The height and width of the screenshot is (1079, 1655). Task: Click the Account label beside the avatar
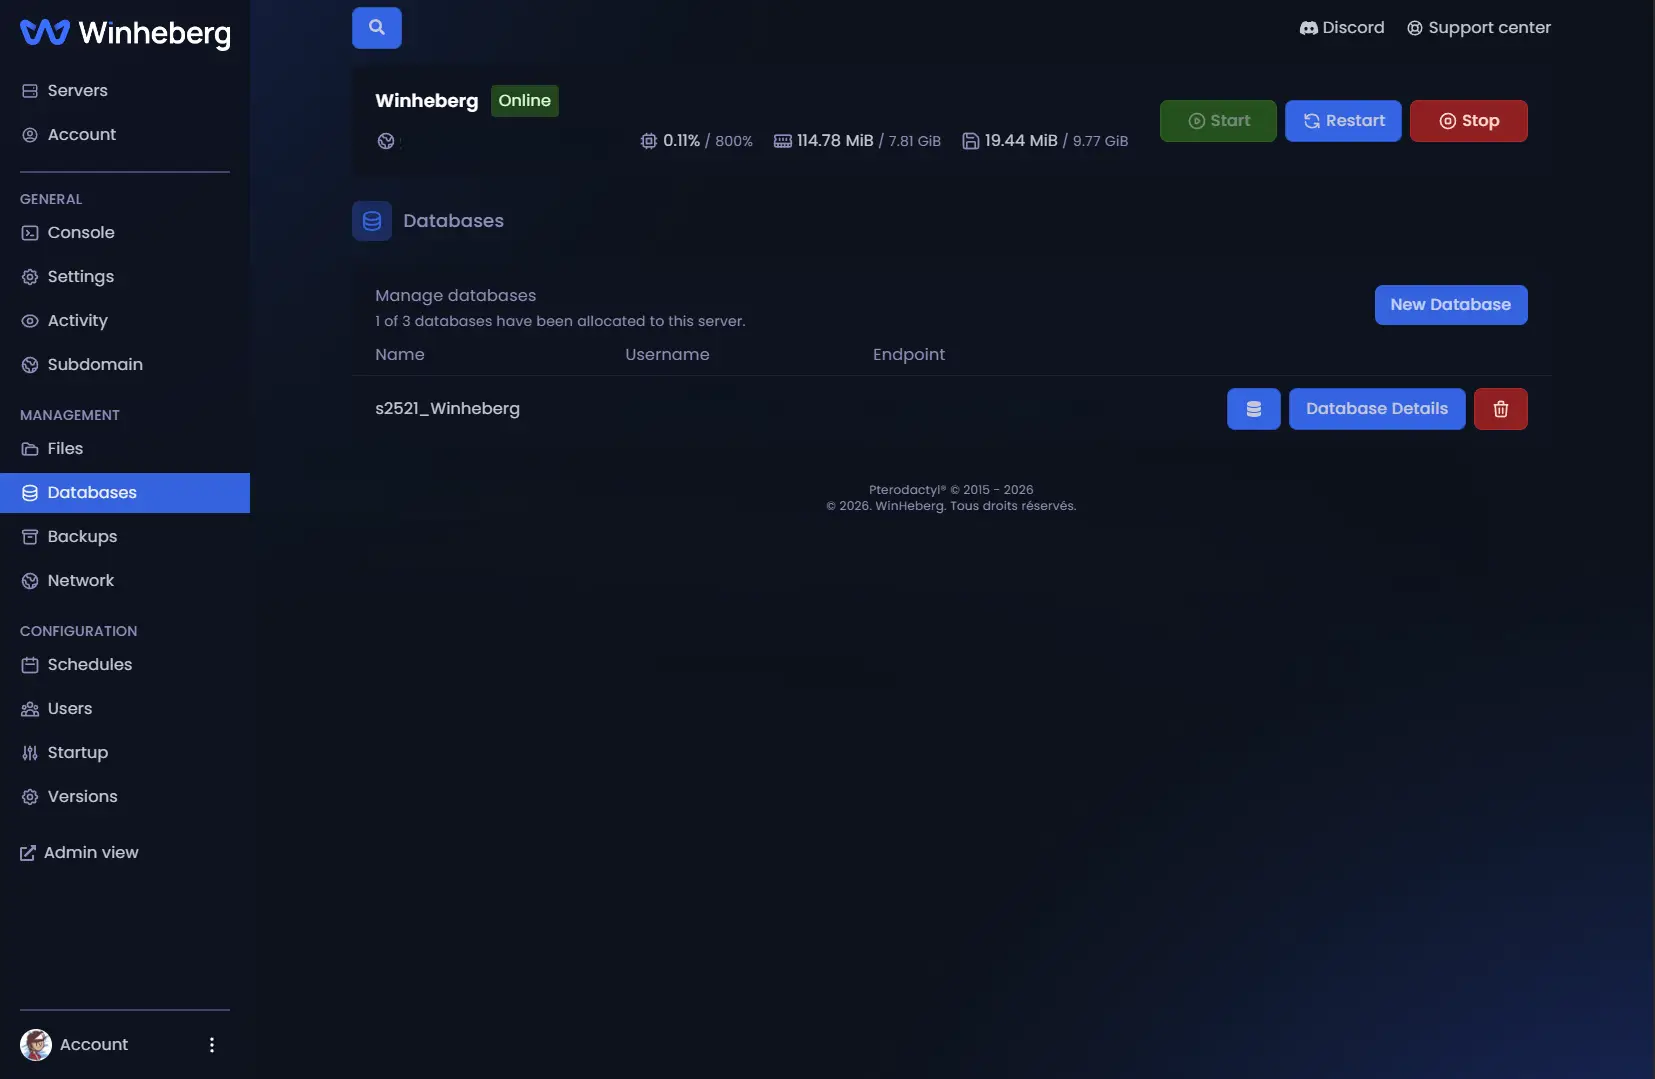pos(94,1045)
